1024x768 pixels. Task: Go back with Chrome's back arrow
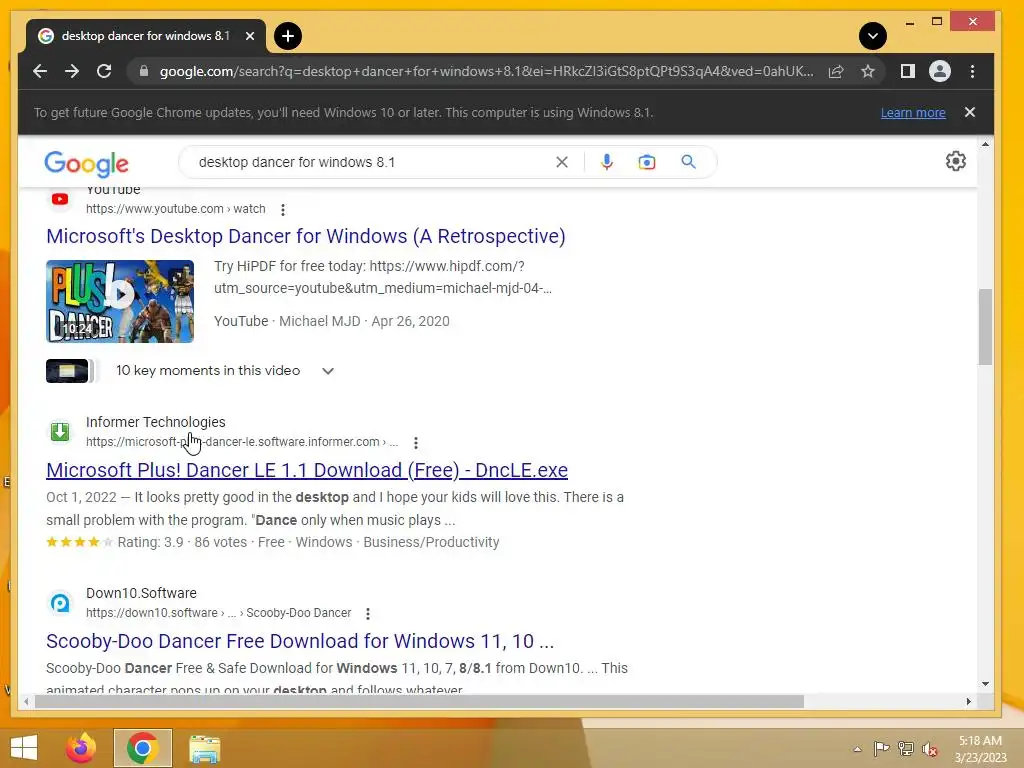pyautogui.click(x=40, y=71)
